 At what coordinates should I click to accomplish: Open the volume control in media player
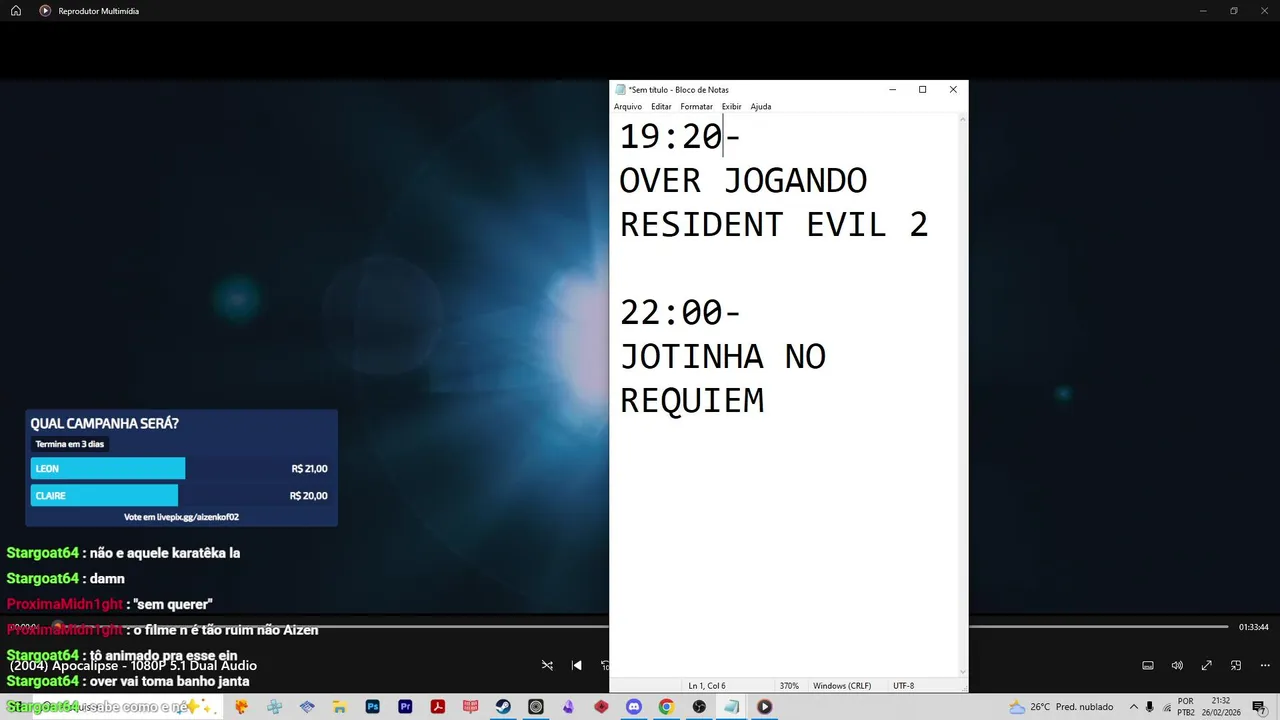(1177, 665)
